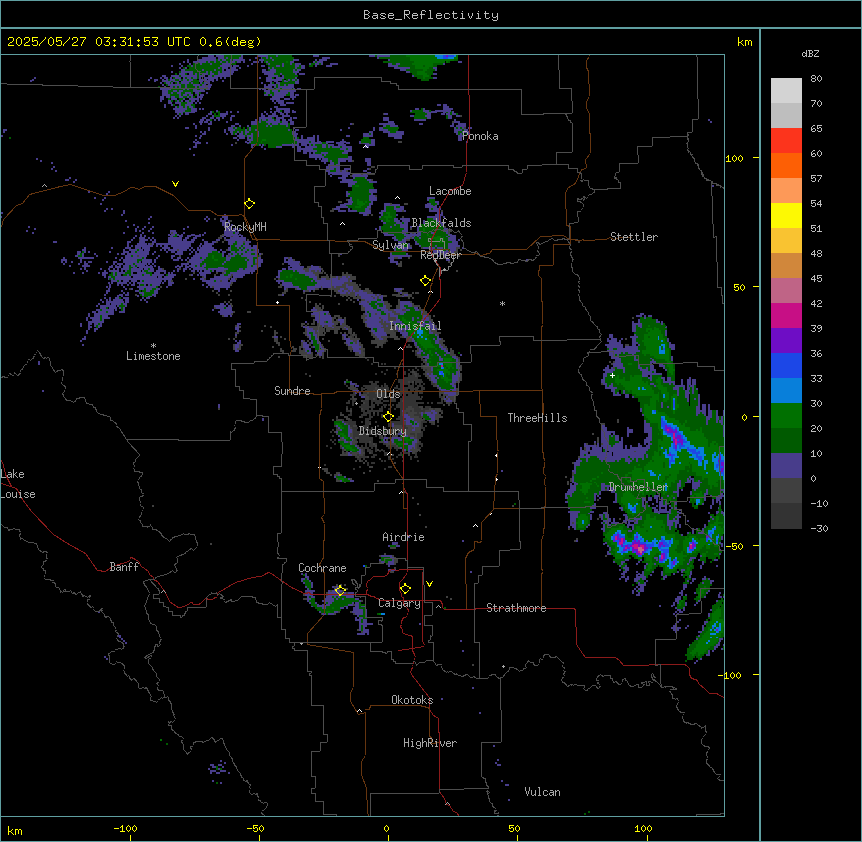Screen dimensions: 862x842
Task: Click the yellow V marker northeast of Calgary
Action: pos(429,584)
